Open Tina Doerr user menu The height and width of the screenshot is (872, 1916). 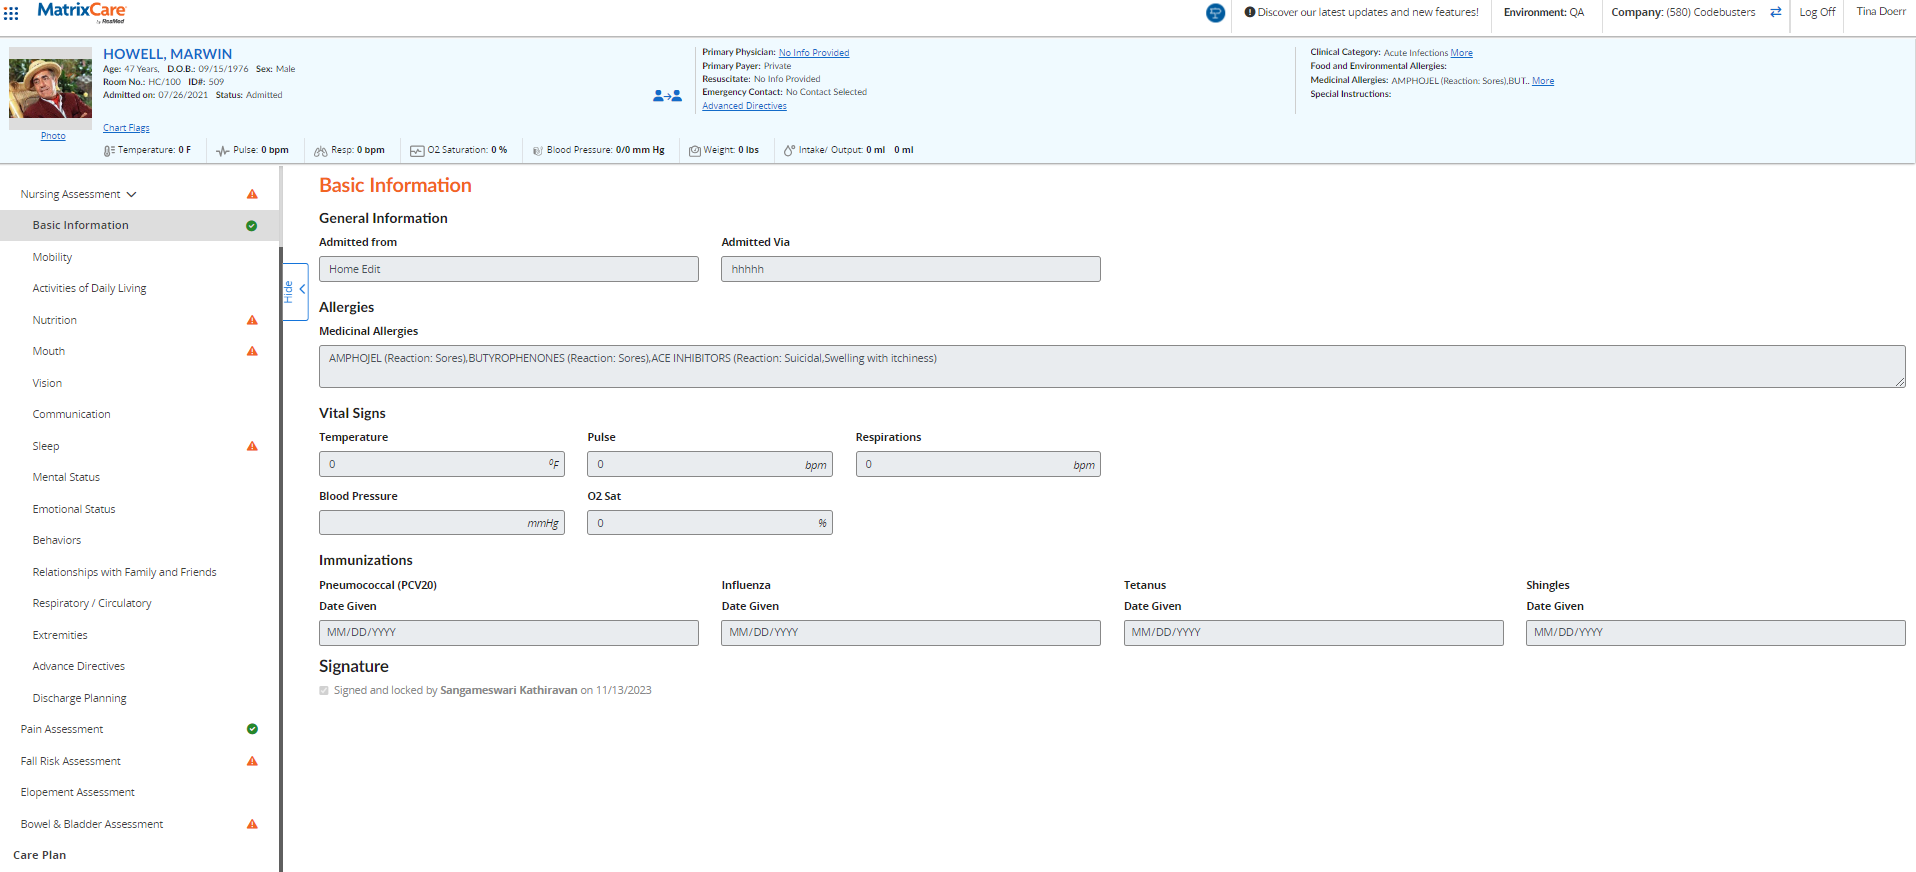pyautogui.click(x=1881, y=12)
